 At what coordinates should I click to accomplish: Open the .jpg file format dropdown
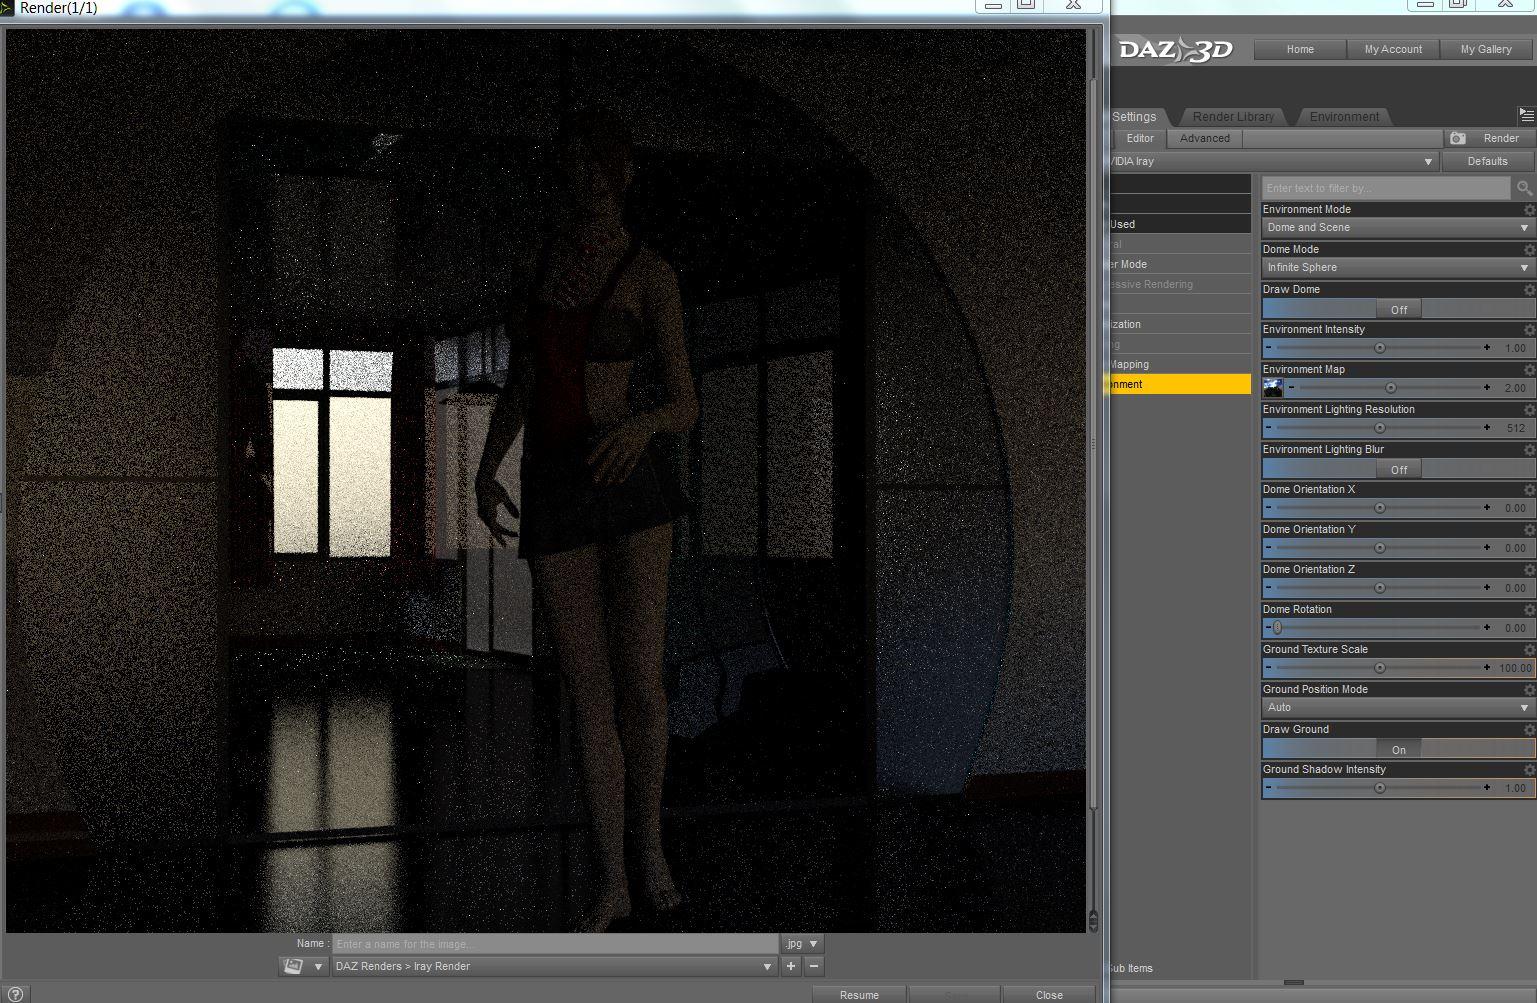pos(801,944)
